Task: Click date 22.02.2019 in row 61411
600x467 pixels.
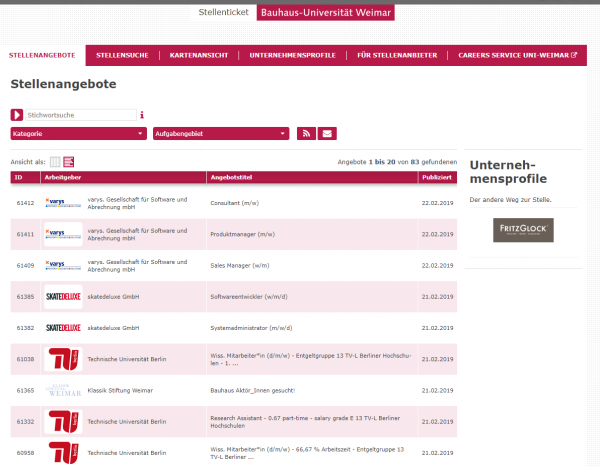Action: (437, 234)
